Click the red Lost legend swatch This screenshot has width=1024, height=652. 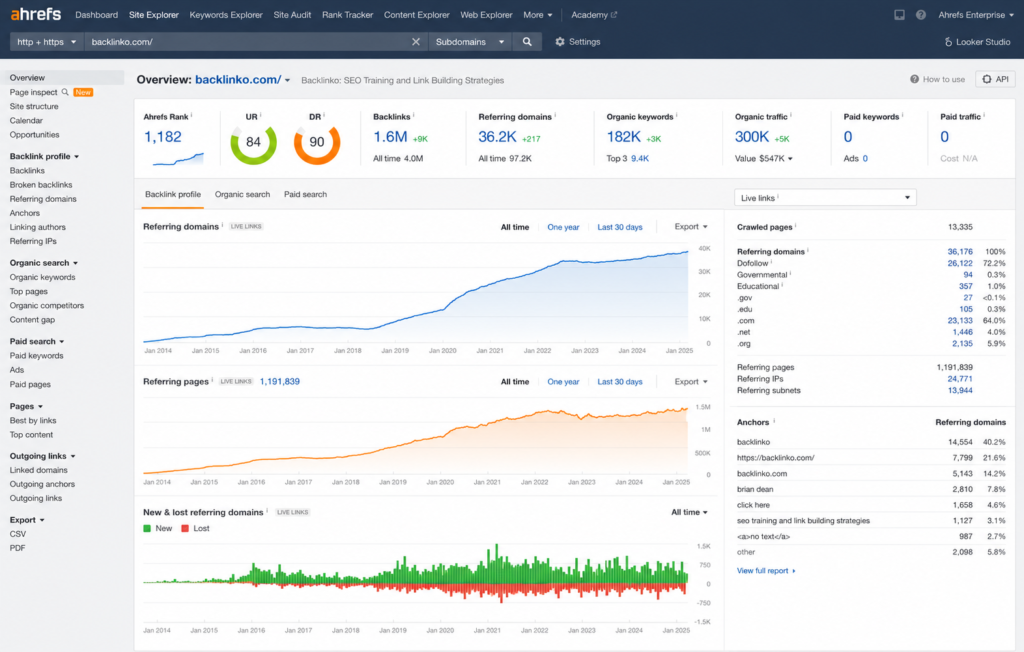[185, 529]
